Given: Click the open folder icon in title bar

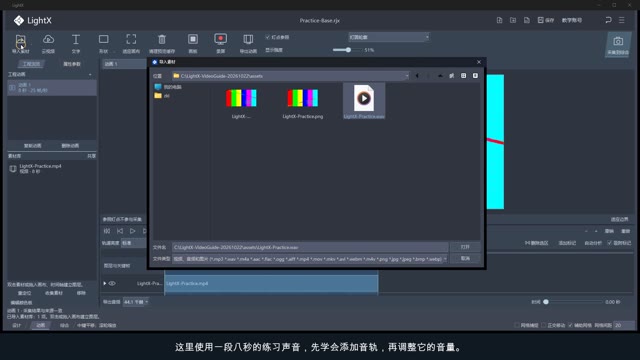Looking at the screenshot, I should pyautogui.click(x=513, y=20).
